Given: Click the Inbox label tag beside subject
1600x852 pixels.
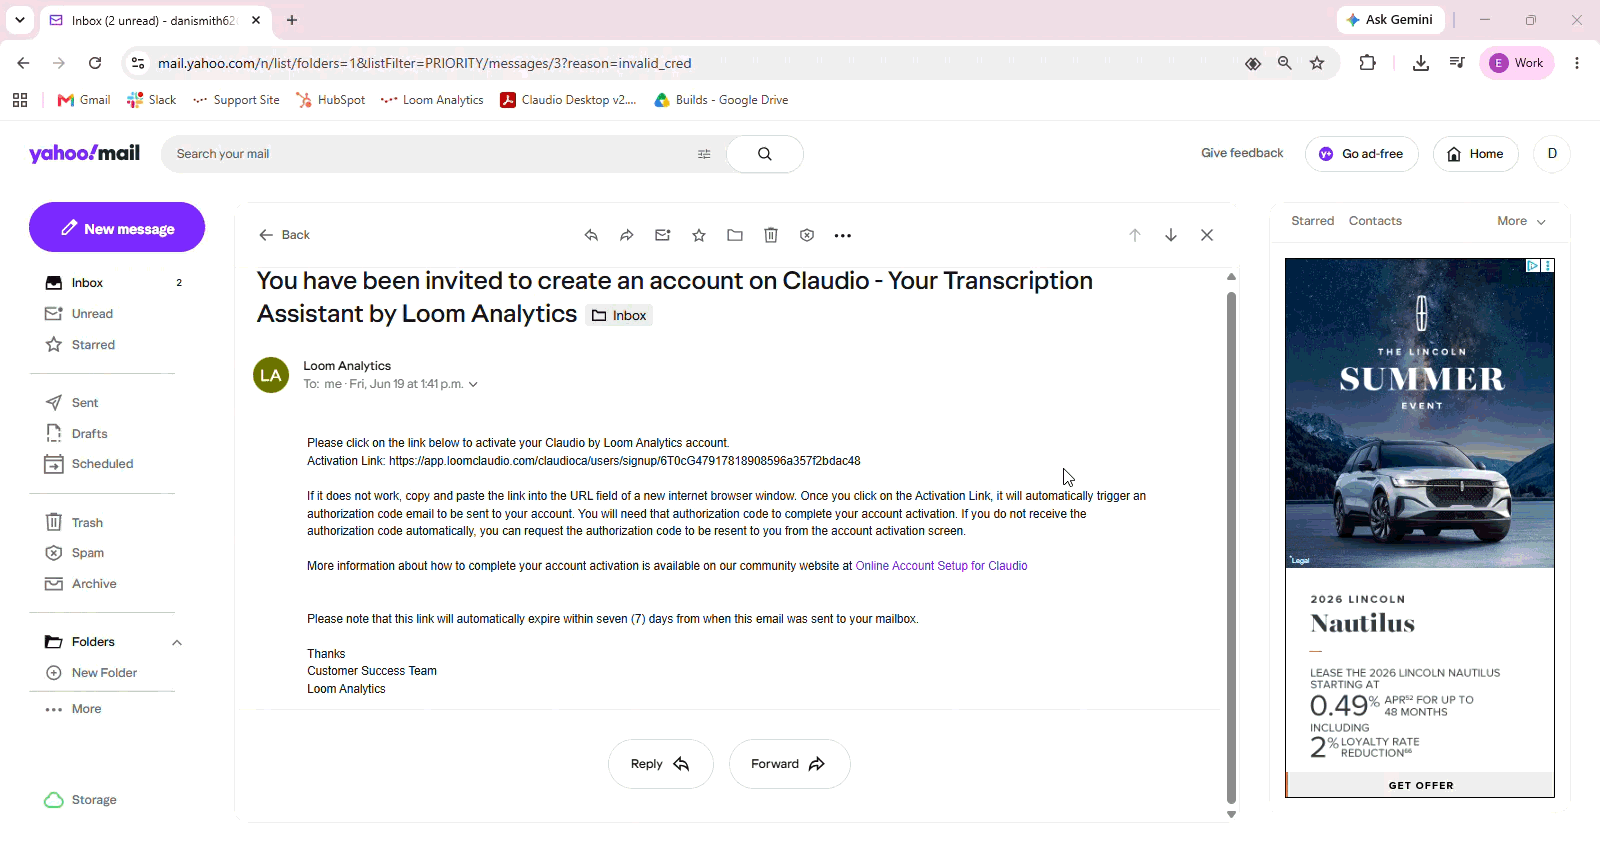Looking at the screenshot, I should pyautogui.click(x=620, y=316).
